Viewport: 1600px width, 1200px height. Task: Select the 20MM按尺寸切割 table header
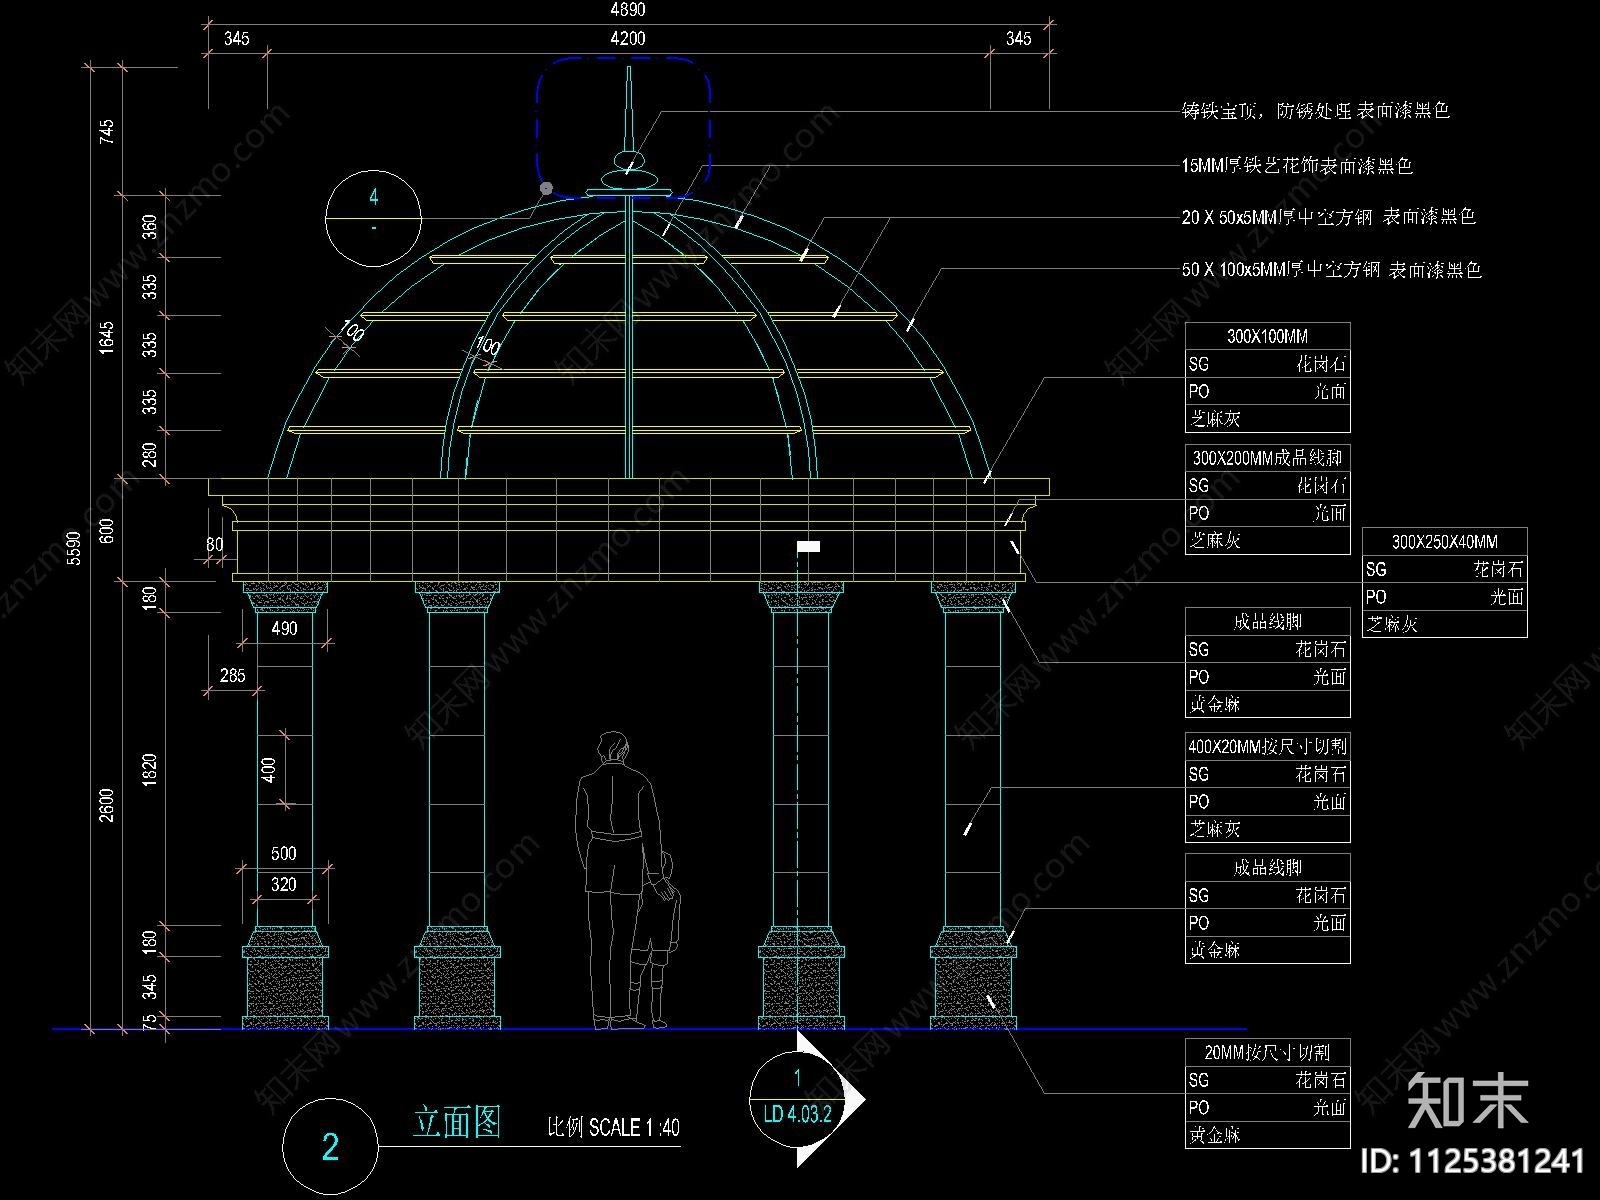pyautogui.click(x=1267, y=1053)
